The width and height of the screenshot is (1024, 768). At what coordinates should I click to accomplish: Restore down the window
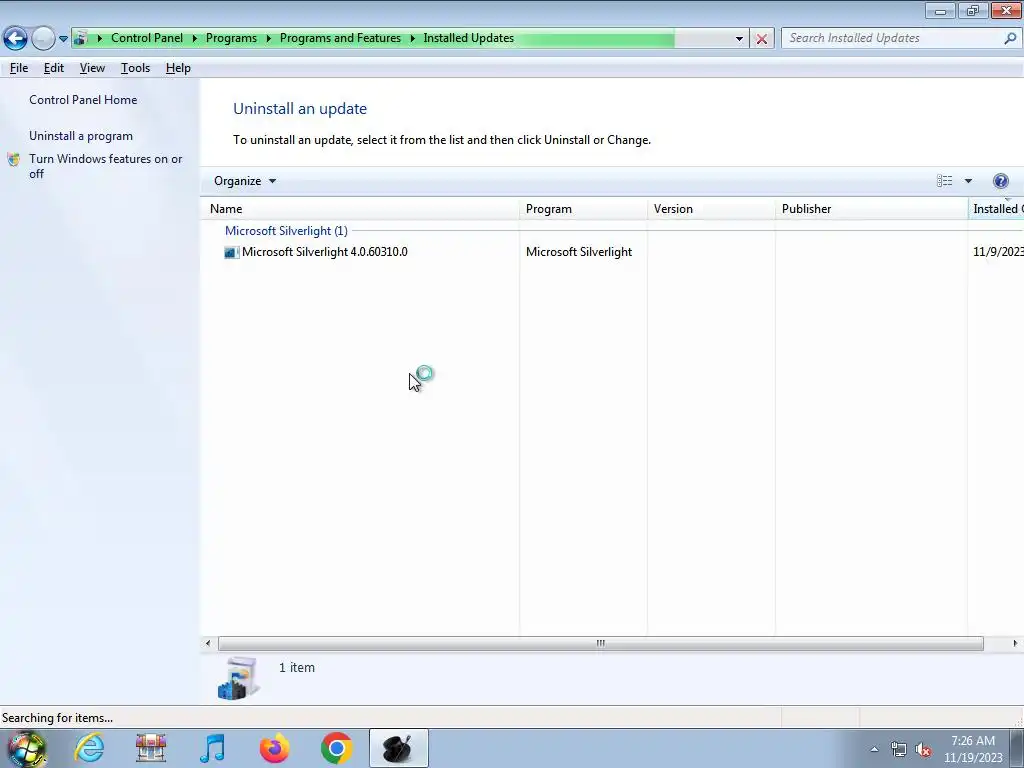(x=973, y=10)
